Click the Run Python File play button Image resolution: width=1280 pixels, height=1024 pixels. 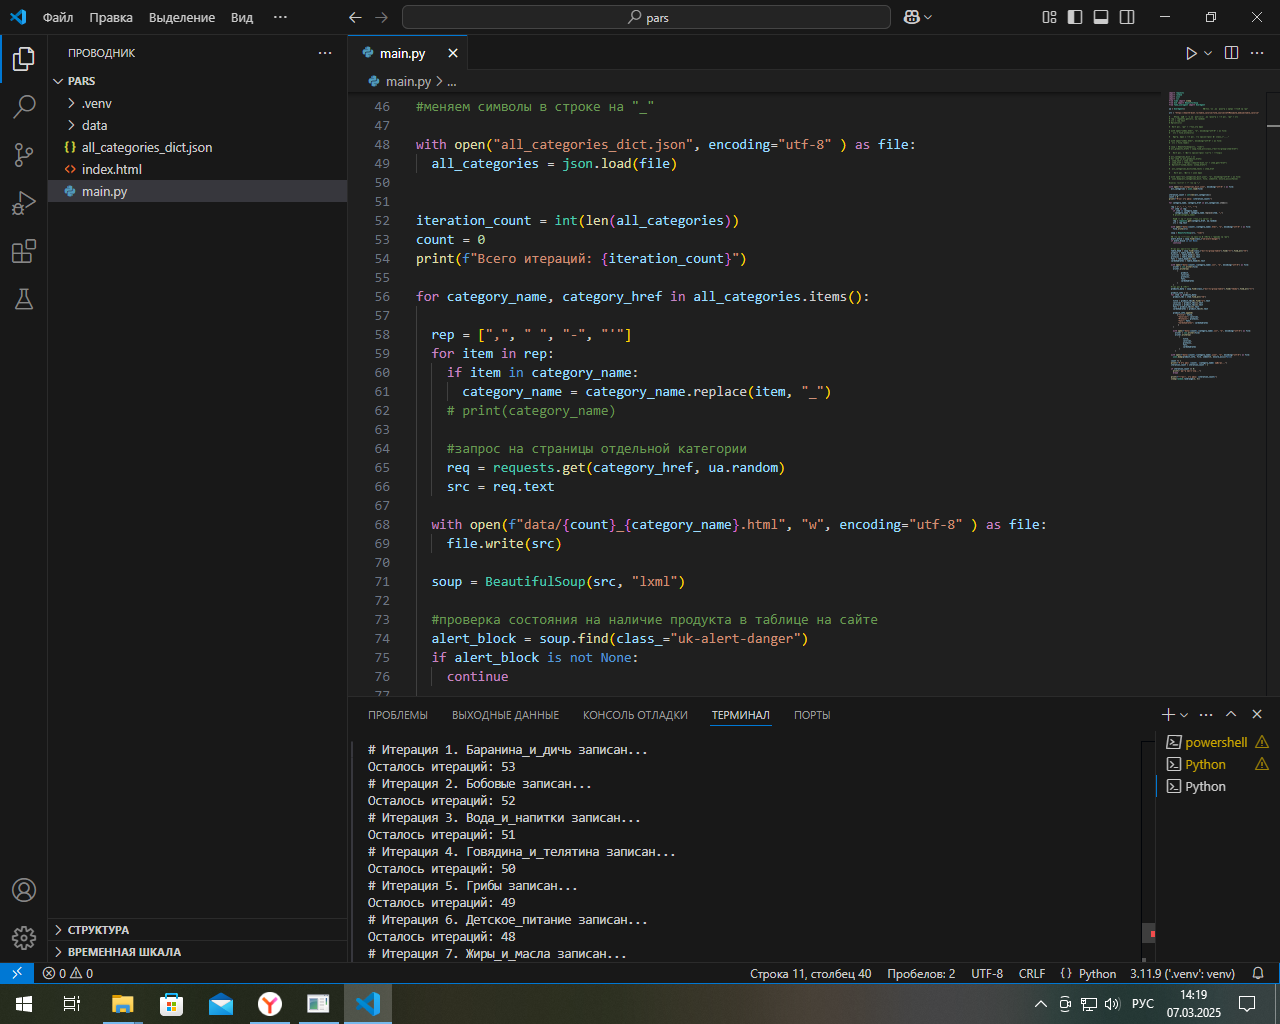tap(1190, 53)
